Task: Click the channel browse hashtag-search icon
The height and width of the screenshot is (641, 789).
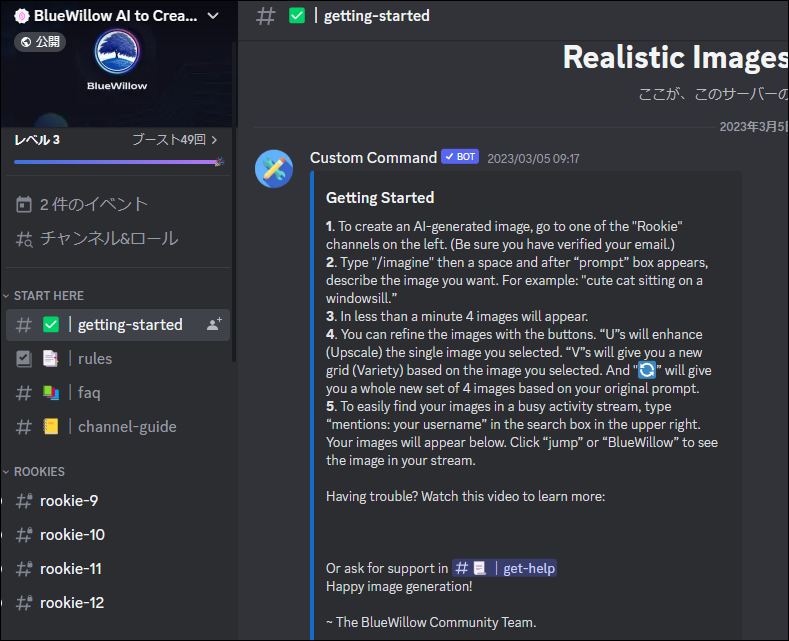Action: pos(24,239)
